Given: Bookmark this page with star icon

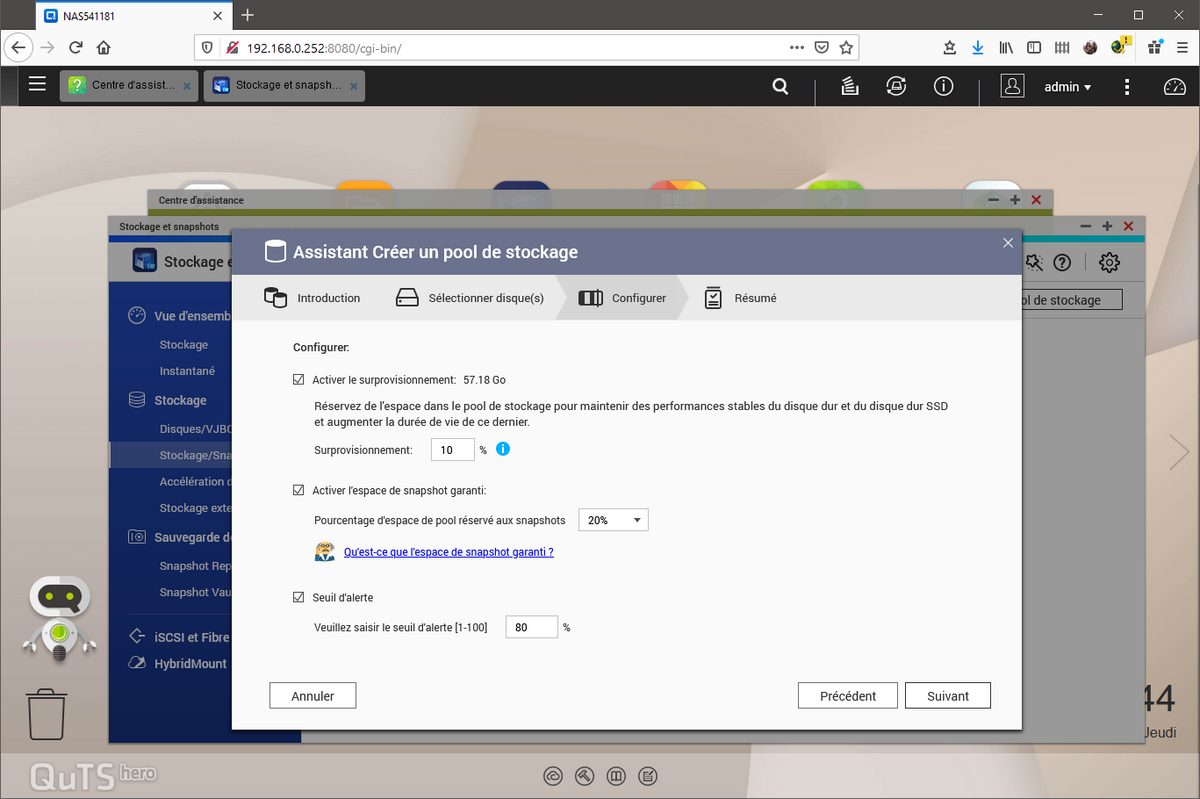Looking at the screenshot, I should 846,47.
